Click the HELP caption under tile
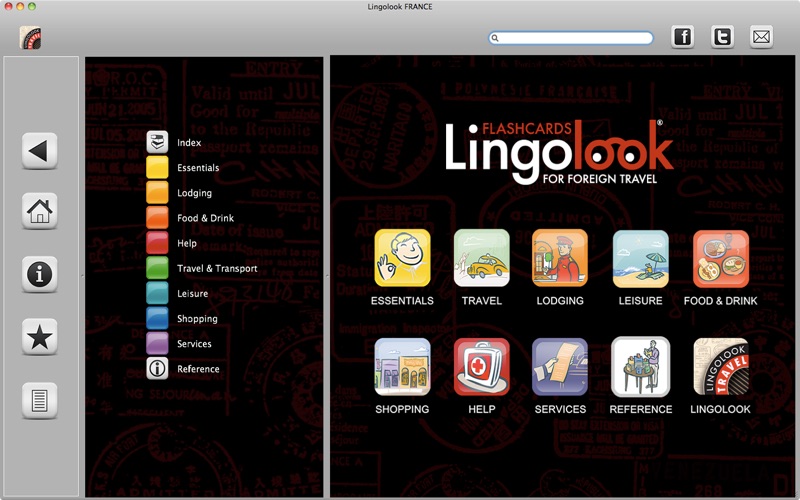800x500 pixels. 482,409
